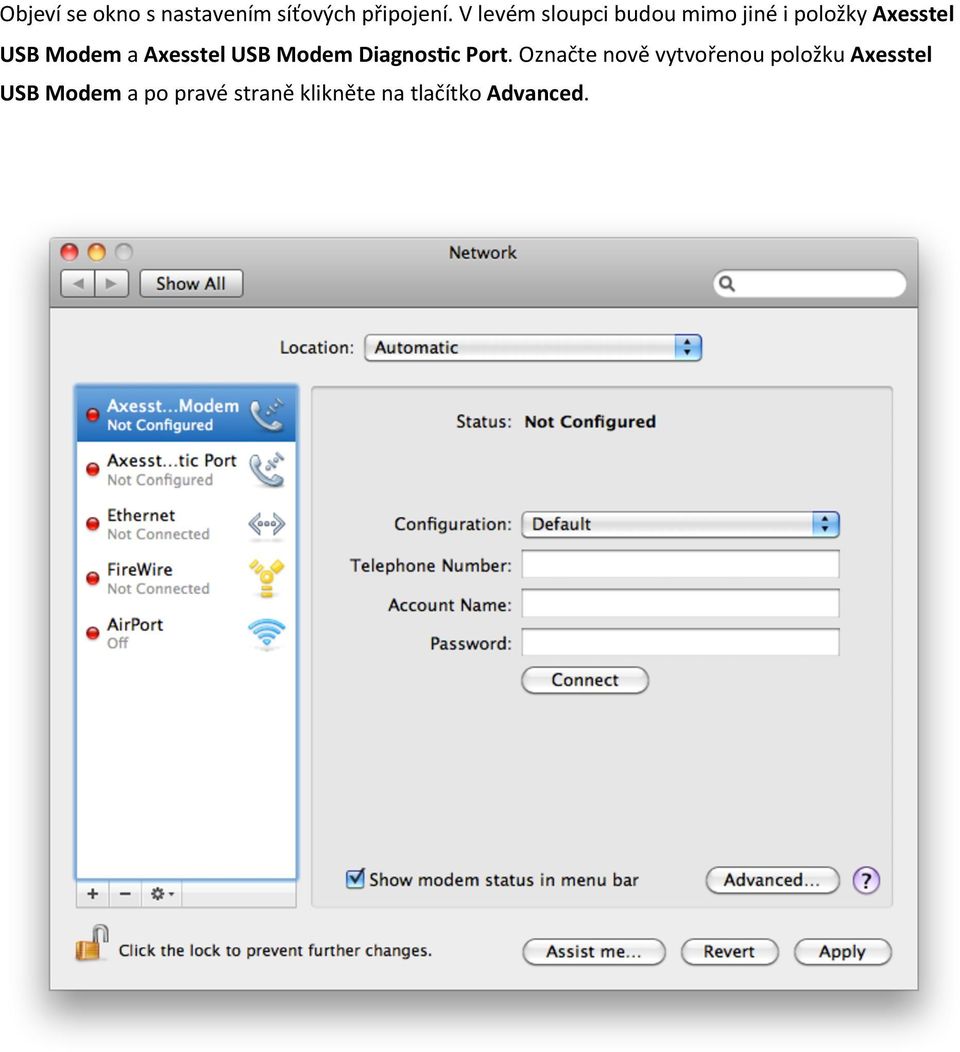
Task: Open help with the question mark button
Action: 866,880
